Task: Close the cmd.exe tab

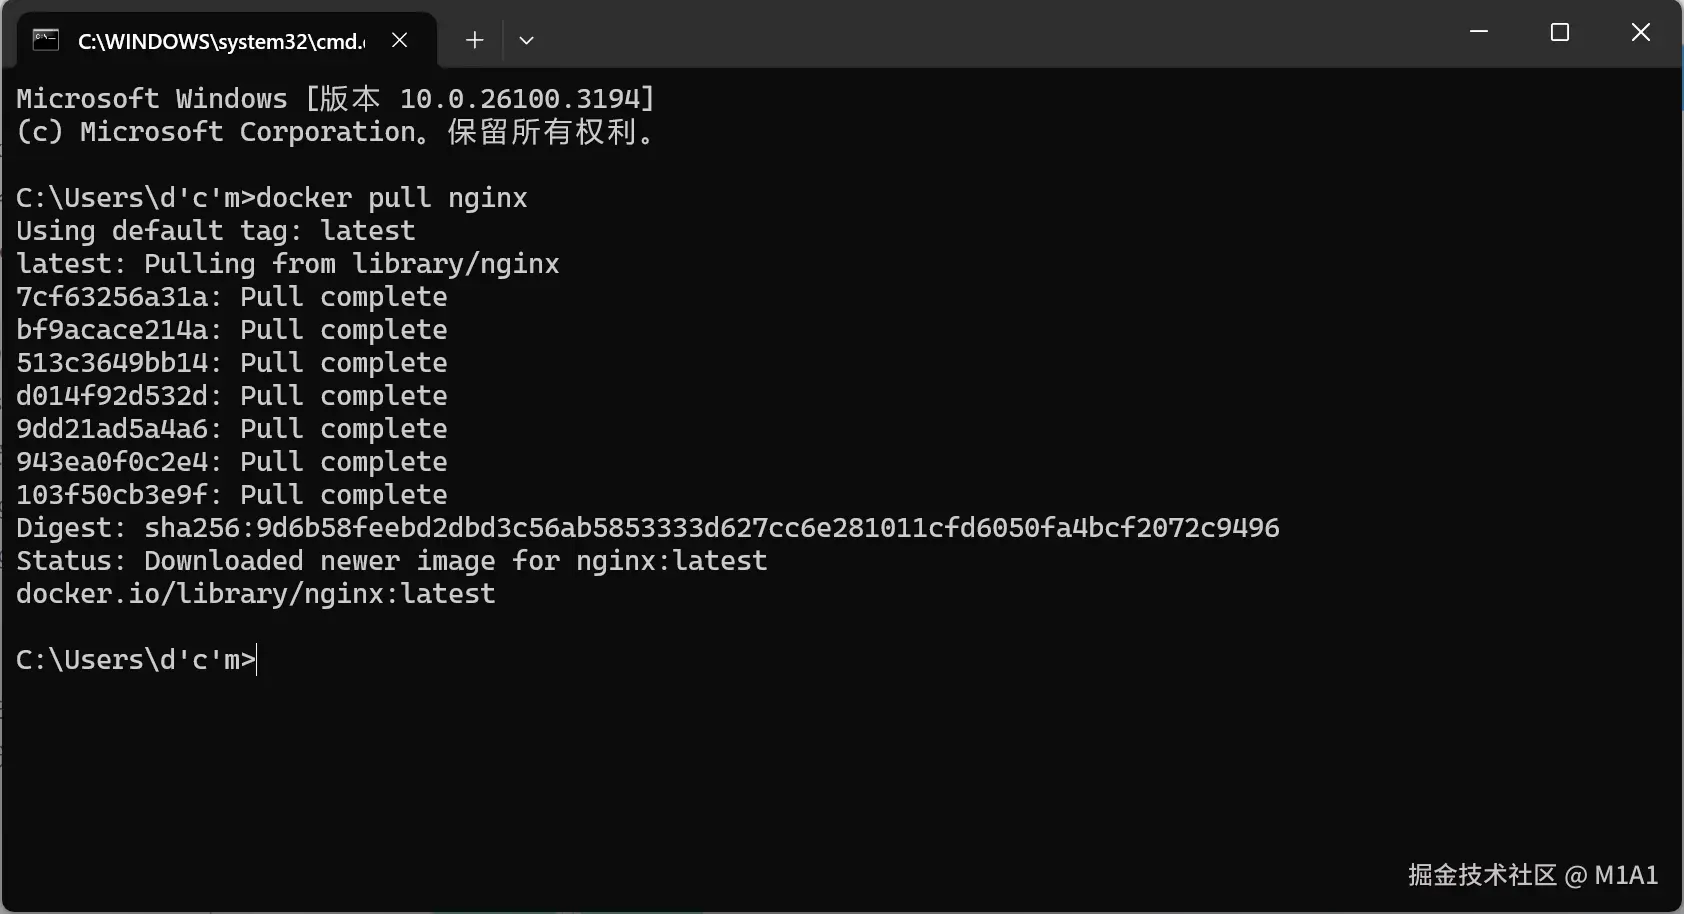Action: (x=399, y=40)
